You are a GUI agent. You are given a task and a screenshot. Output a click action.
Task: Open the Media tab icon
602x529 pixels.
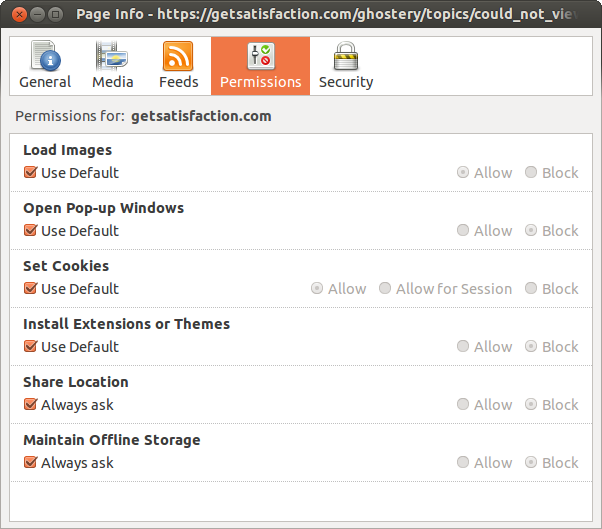click(x=112, y=56)
